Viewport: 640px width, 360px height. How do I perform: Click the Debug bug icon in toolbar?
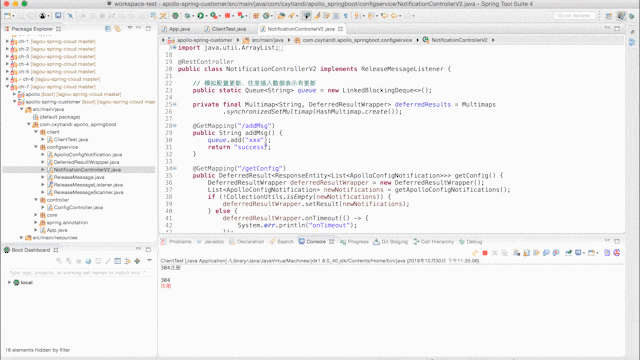coord(187,16)
